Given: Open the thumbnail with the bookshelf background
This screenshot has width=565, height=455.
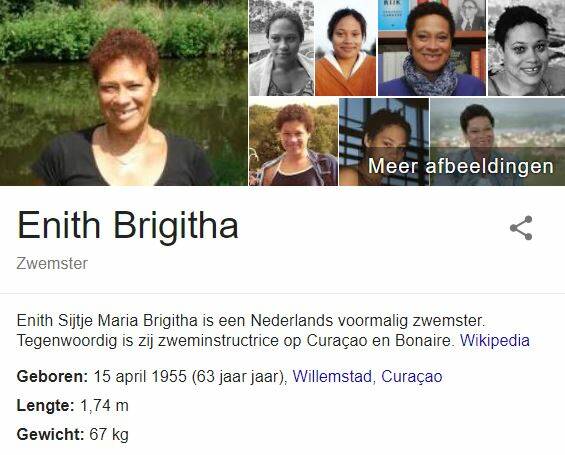Looking at the screenshot, I should click(432, 48).
